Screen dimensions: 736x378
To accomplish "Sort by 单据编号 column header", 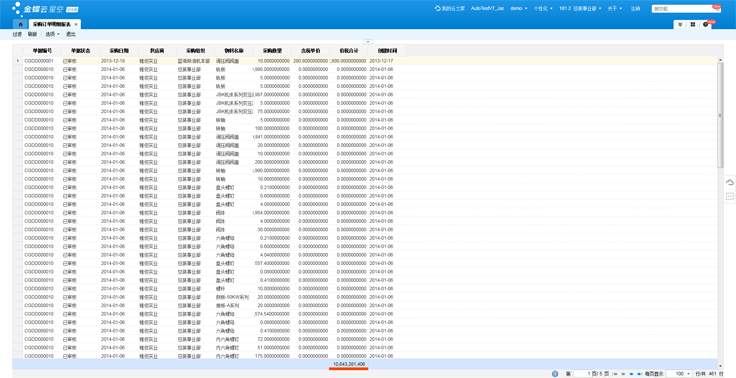I will pyautogui.click(x=42, y=50).
